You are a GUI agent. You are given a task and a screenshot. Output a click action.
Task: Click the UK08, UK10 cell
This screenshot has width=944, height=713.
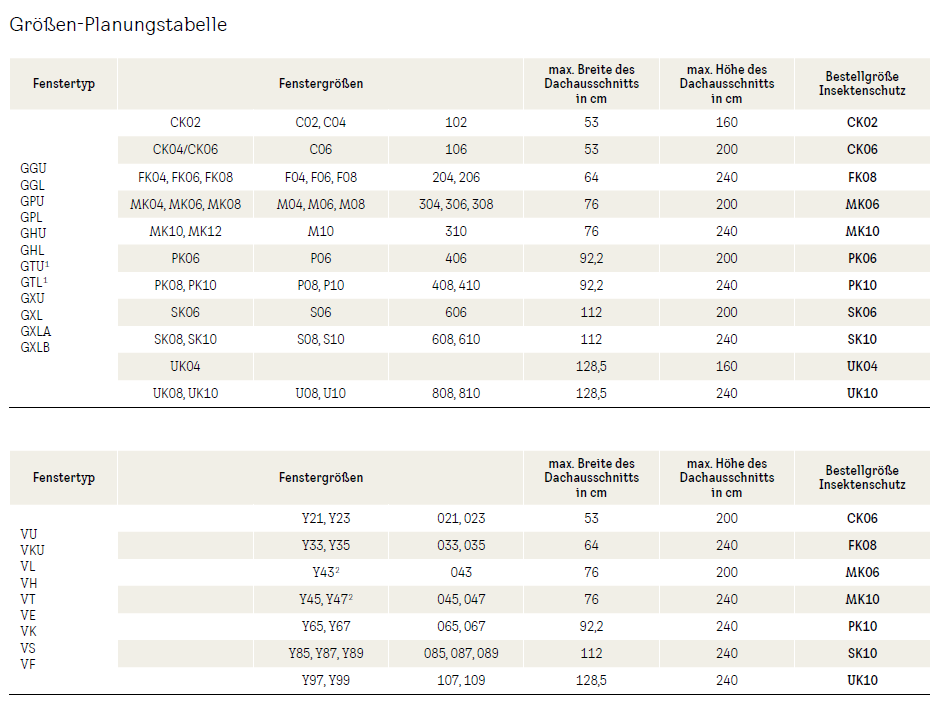185,393
